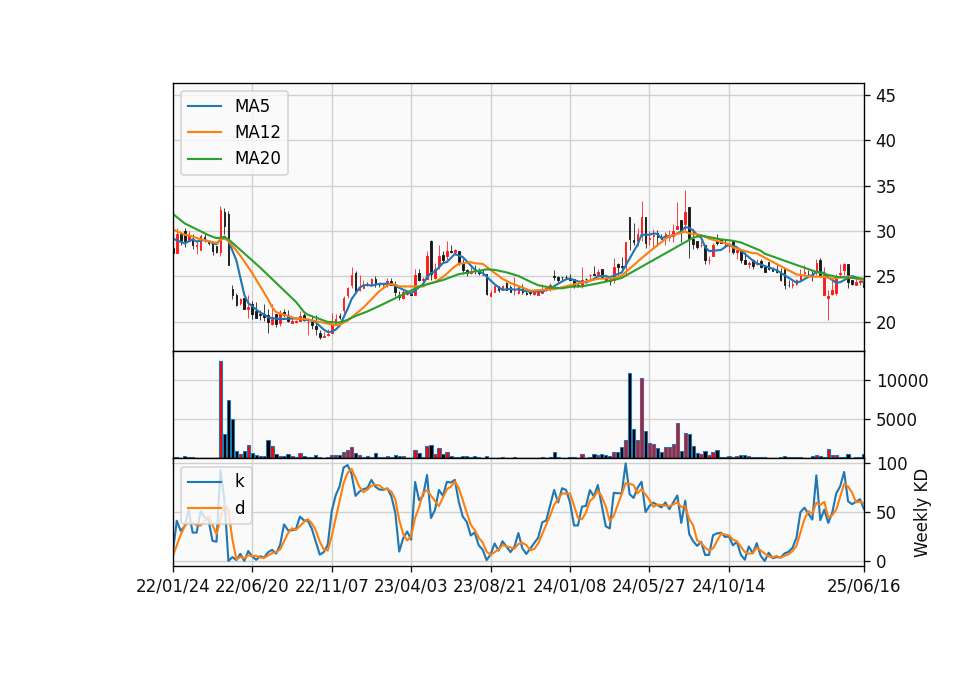The width and height of the screenshot is (960, 690).
Task: Click the price axis value 25
Action: click(x=885, y=277)
